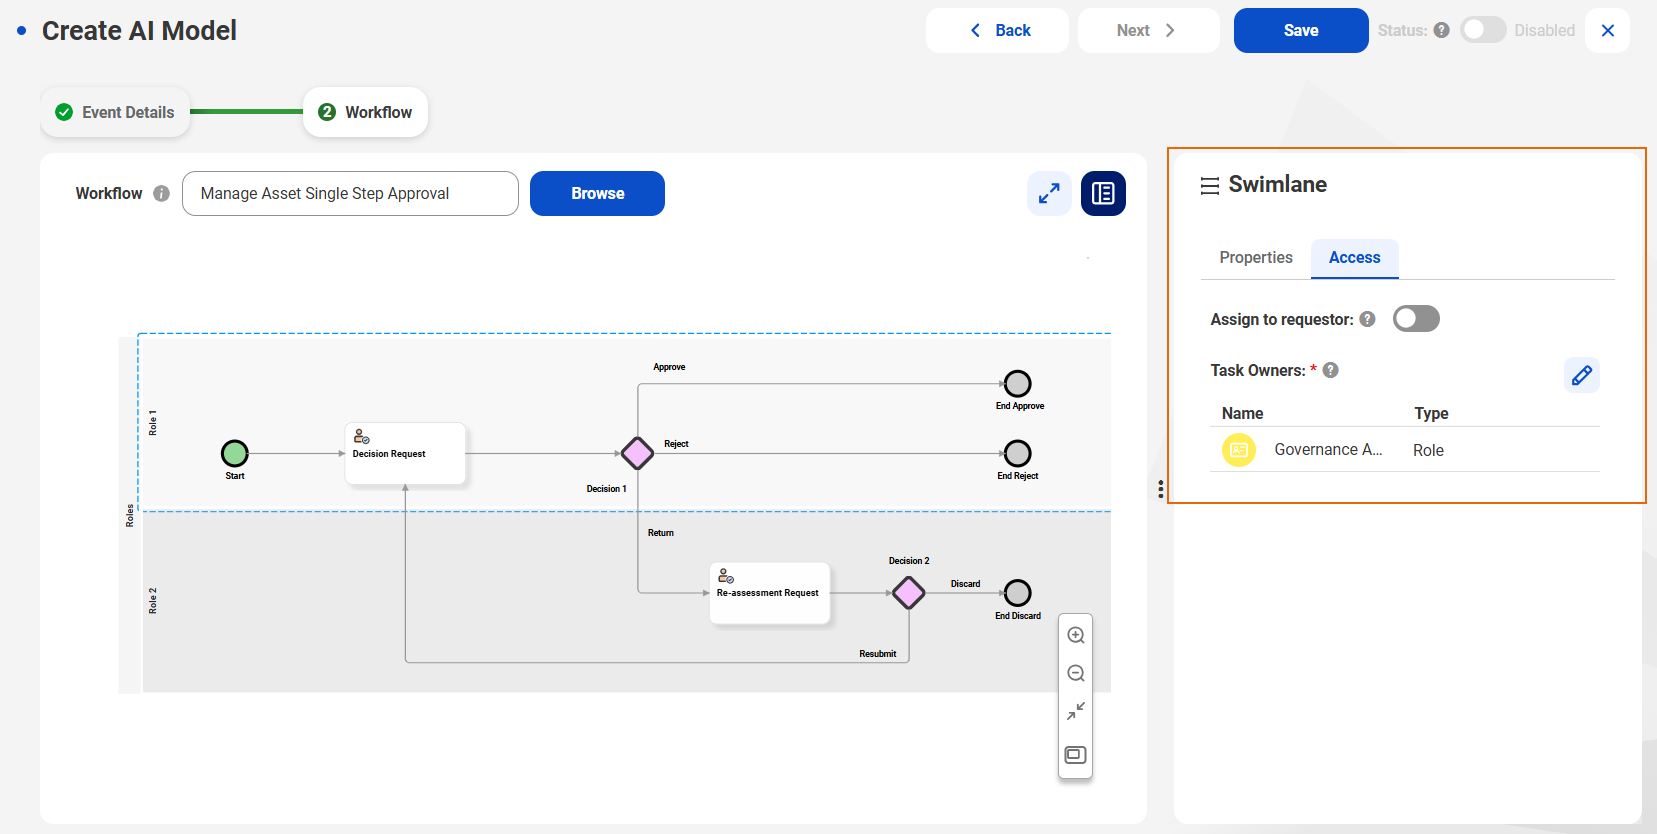The width and height of the screenshot is (1657, 834).
Task: Open the Assign to requestor help icon
Action: 1367,319
